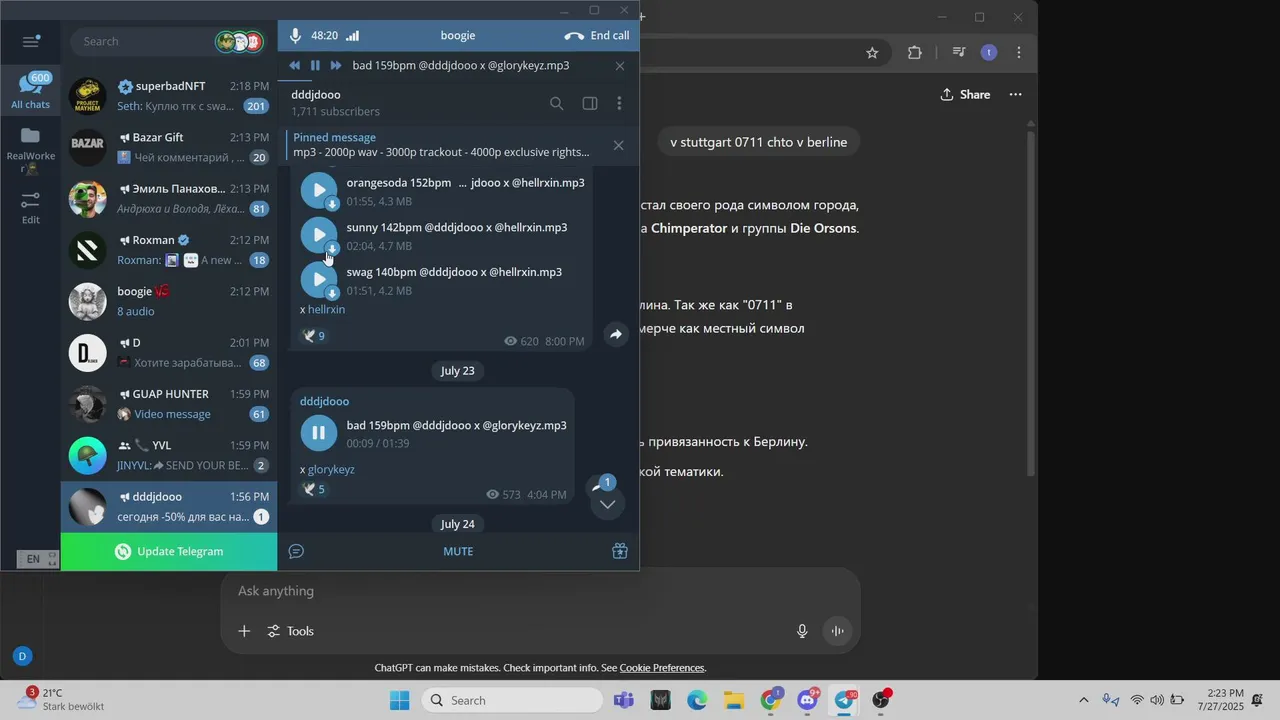Close the audio player bar
Image resolution: width=1280 pixels, height=720 pixels.
click(620, 66)
